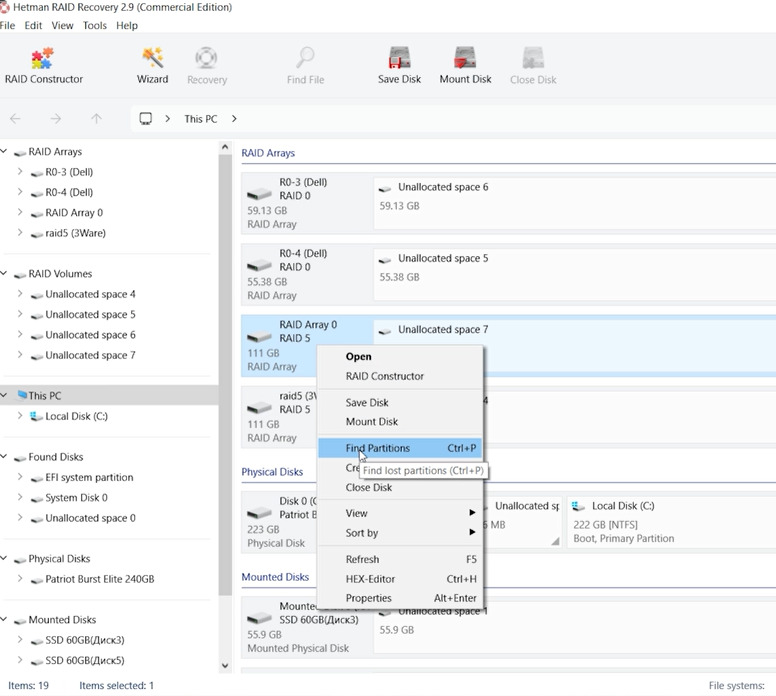This screenshot has width=776, height=696.
Task: Select the mounted SSD 60GB(Диск3) drive icon
Action: [259, 617]
